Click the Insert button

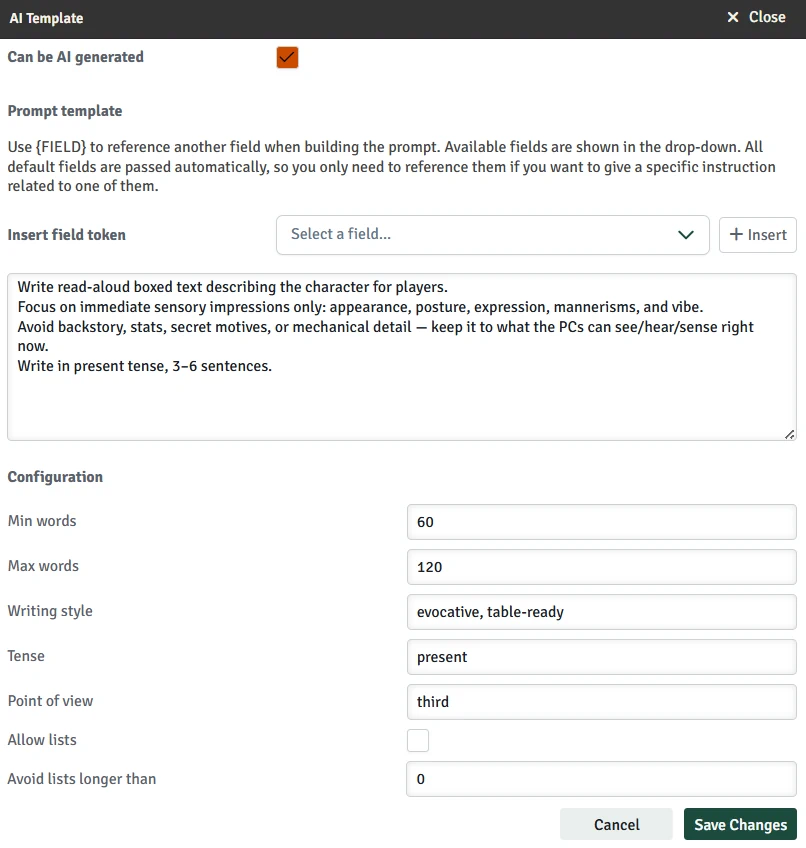coord(757,235)
